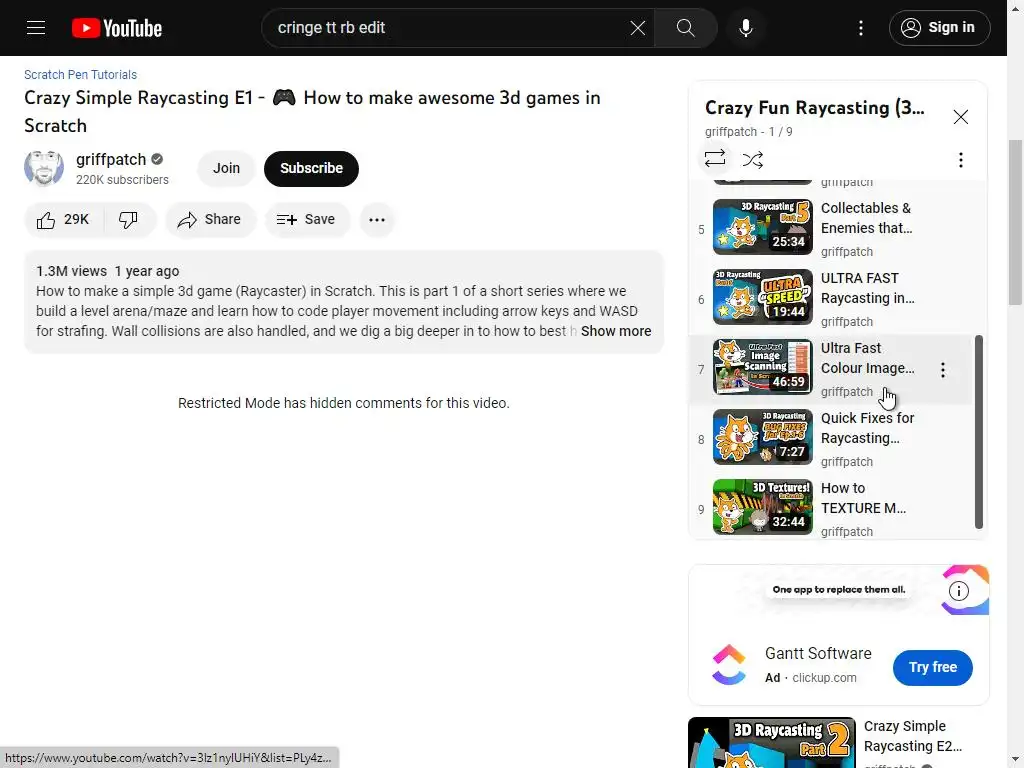Dislike the video with thumbs down
The height and width of the screenshot is (768, 1024).
[x=129, y=219]
